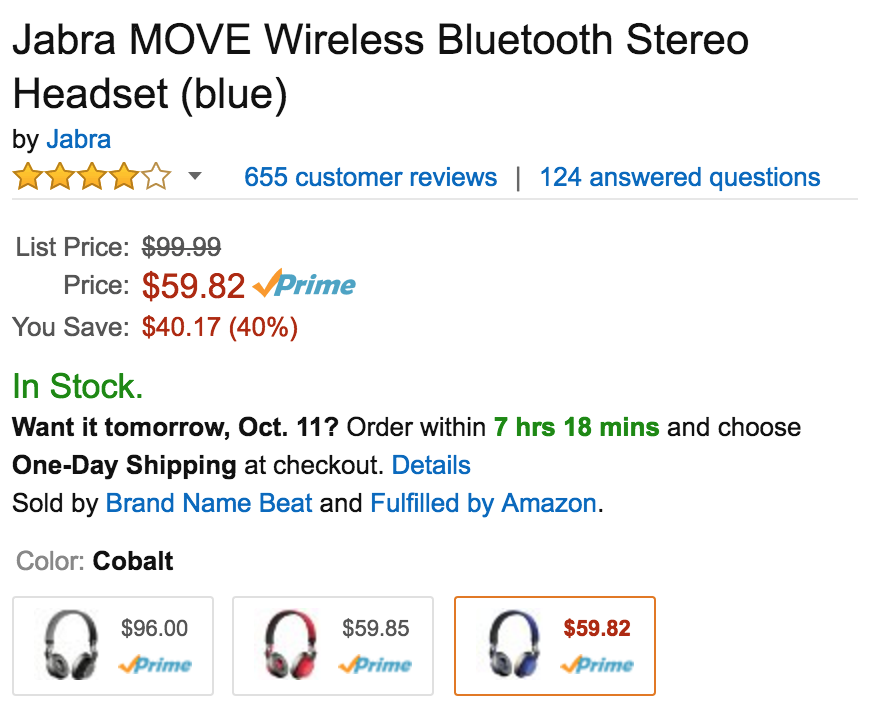The height and width of the screenshot is (714, 880).
Task: Click Prime logo in $96.00 swatch
Action: pos(155,664)
